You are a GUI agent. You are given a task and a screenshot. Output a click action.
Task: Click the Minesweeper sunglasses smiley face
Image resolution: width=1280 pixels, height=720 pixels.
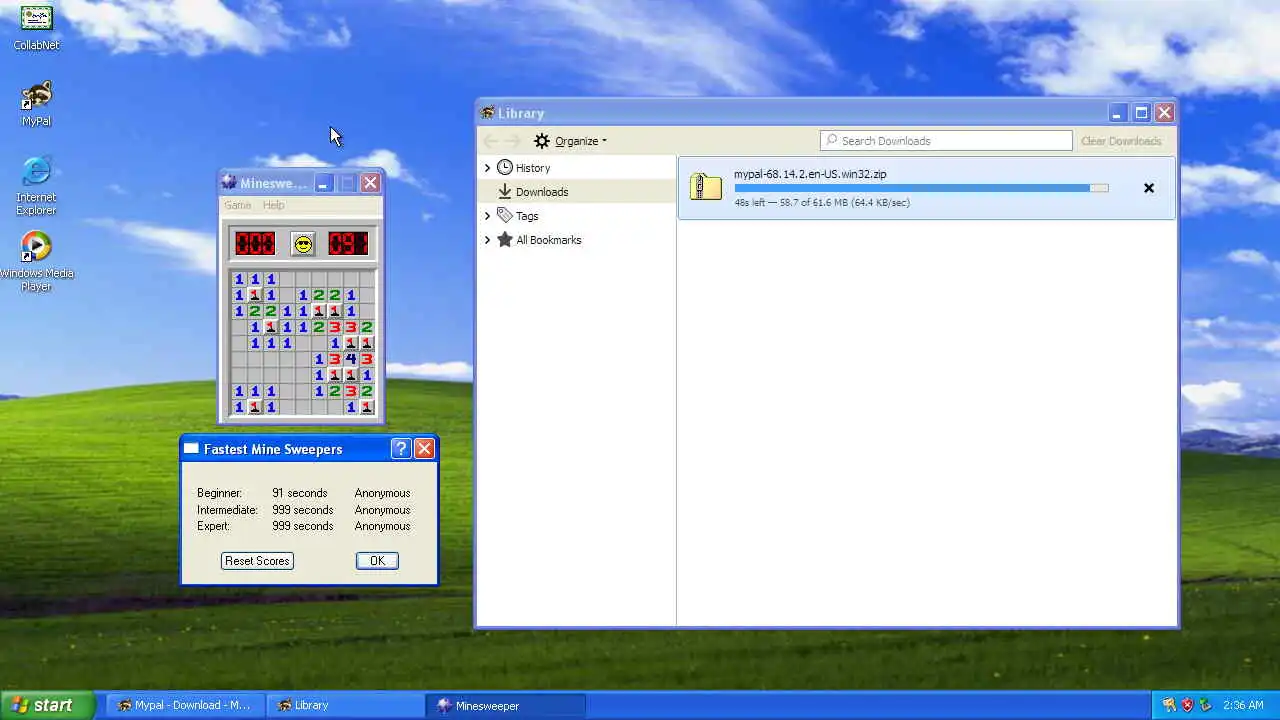302,243
